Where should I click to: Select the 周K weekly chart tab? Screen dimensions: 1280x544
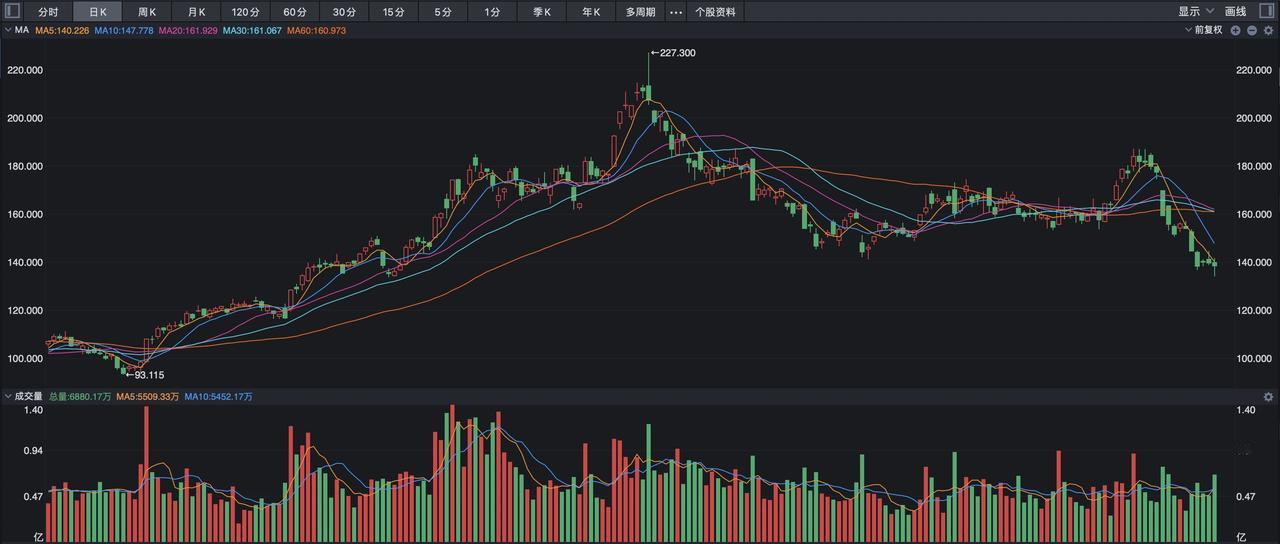pos(147,12)
